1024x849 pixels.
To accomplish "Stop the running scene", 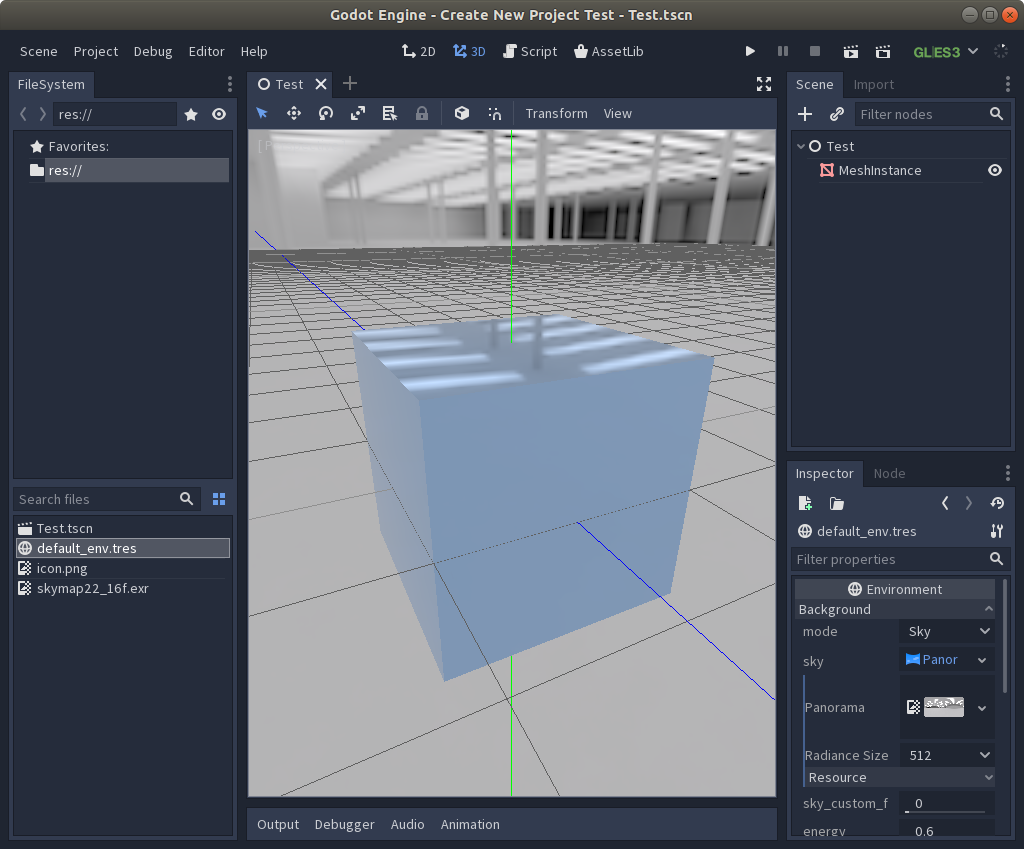I will (x=814, y=51).
